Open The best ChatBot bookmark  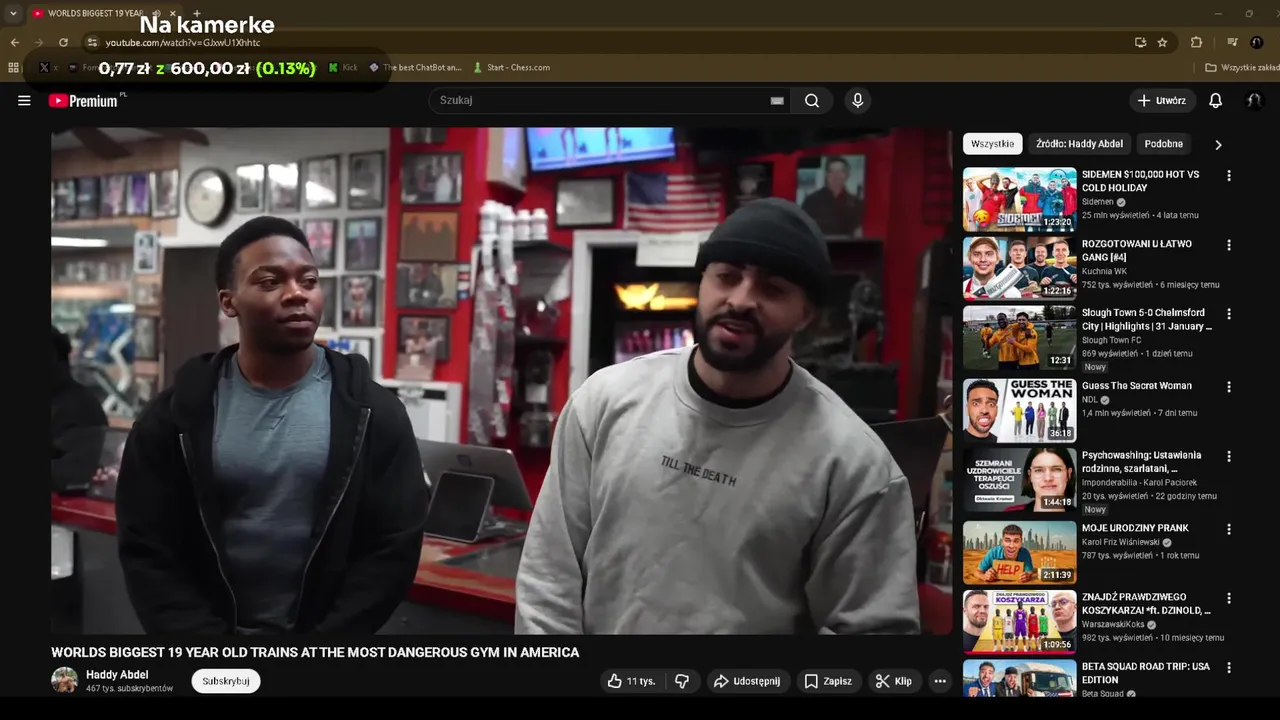415,67
